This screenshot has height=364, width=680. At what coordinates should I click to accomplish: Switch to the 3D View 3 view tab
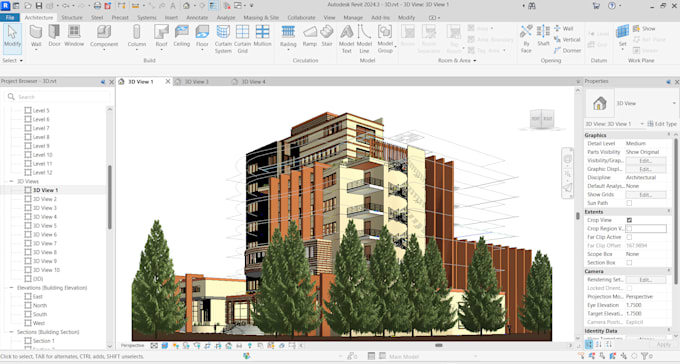click(x=196, y=82)
